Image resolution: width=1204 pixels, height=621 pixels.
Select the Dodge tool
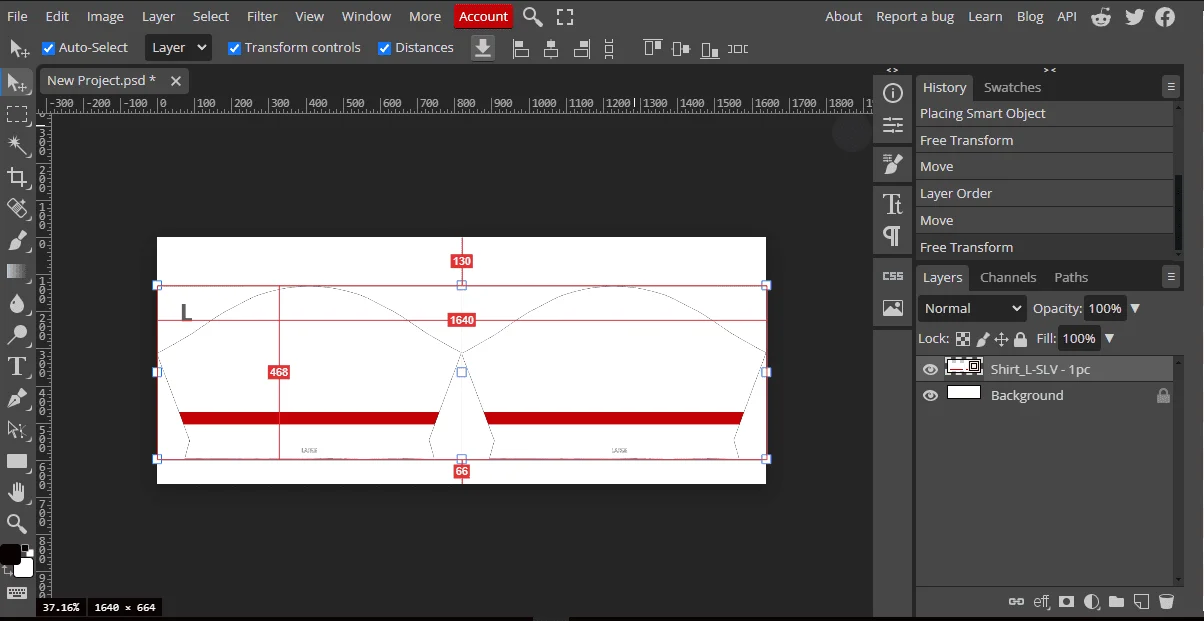click(x=17, y=335)
